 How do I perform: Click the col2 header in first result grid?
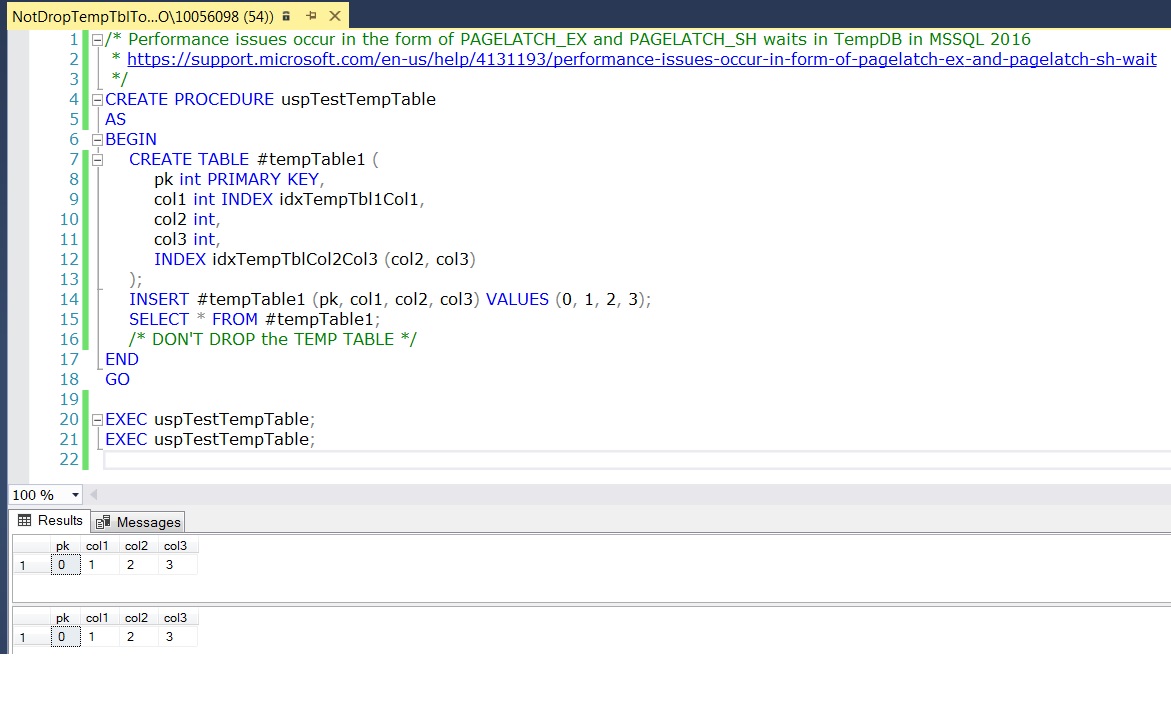point(136,546)
